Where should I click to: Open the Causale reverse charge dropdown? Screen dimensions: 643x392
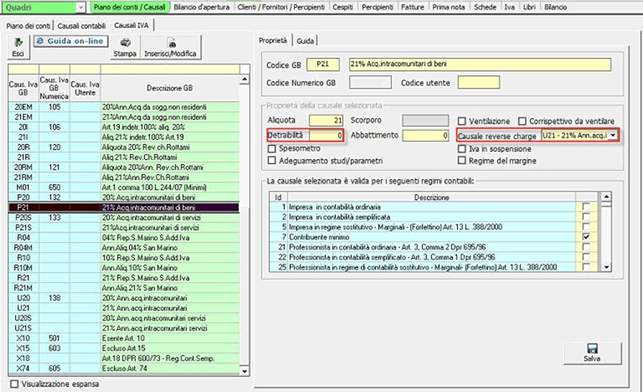click(613, 135)
